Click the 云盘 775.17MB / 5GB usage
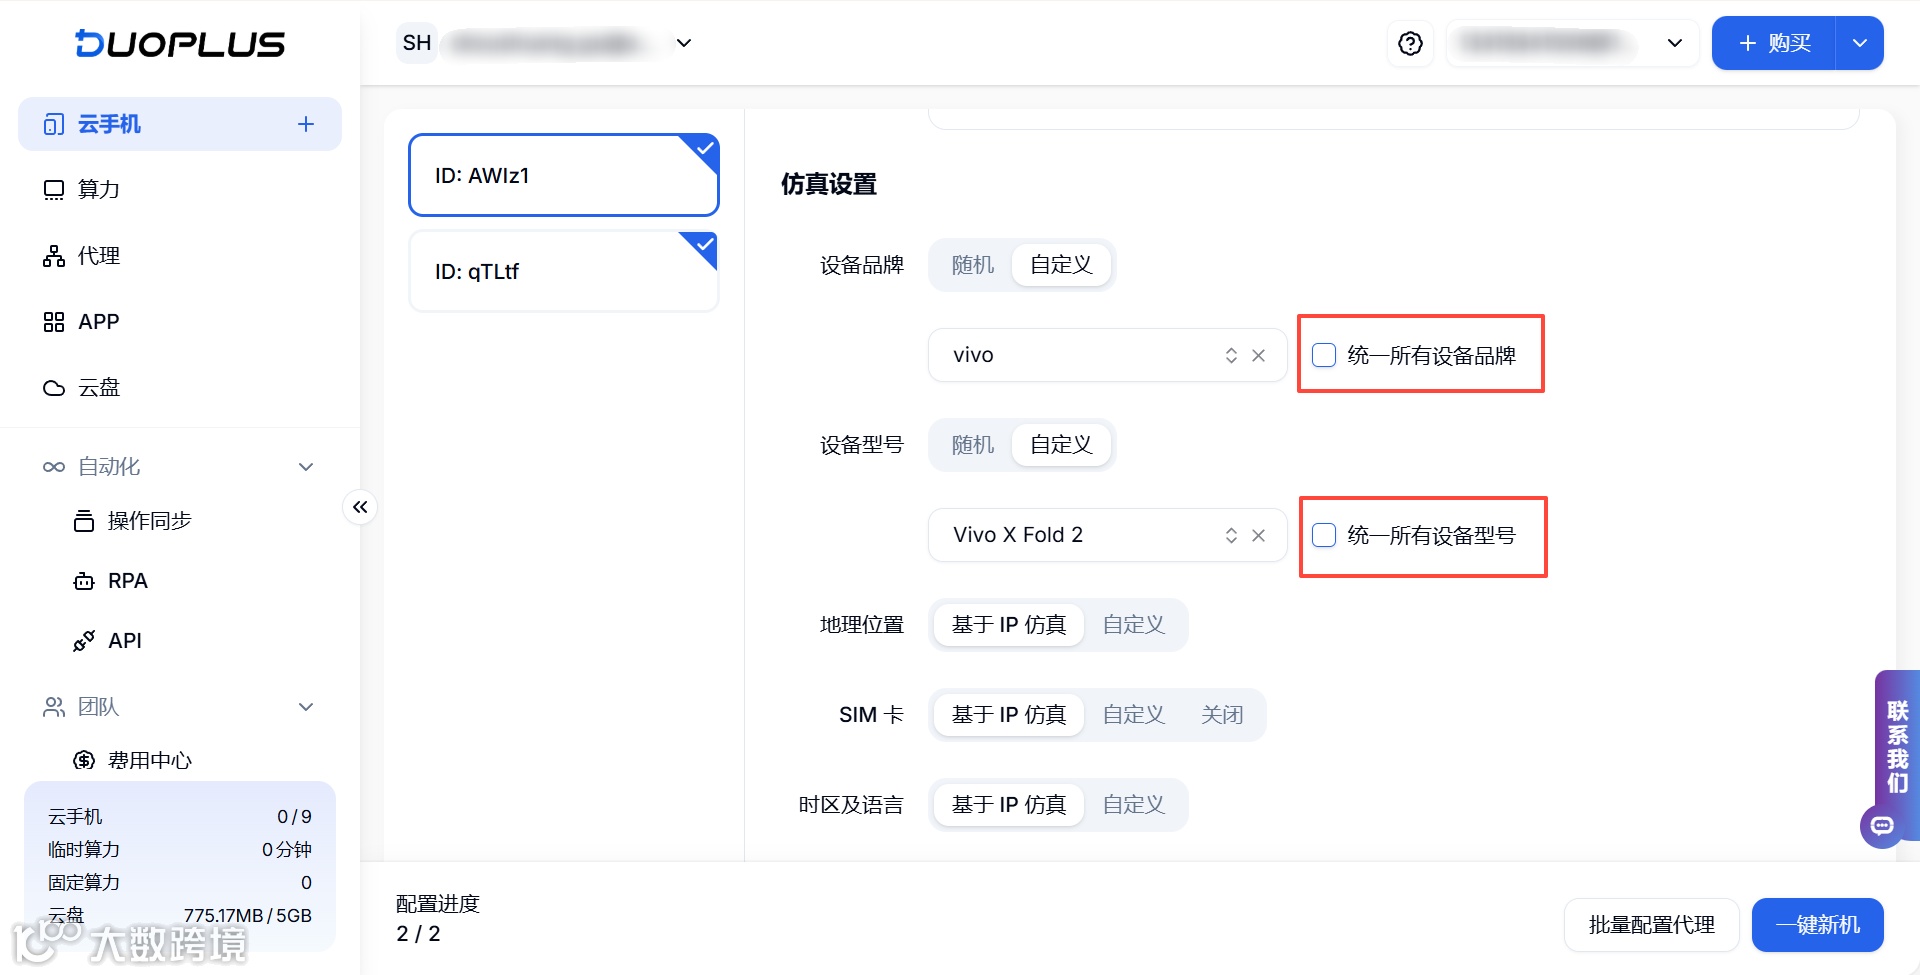This screenshot has height=975, width=1920. point(180,915)
